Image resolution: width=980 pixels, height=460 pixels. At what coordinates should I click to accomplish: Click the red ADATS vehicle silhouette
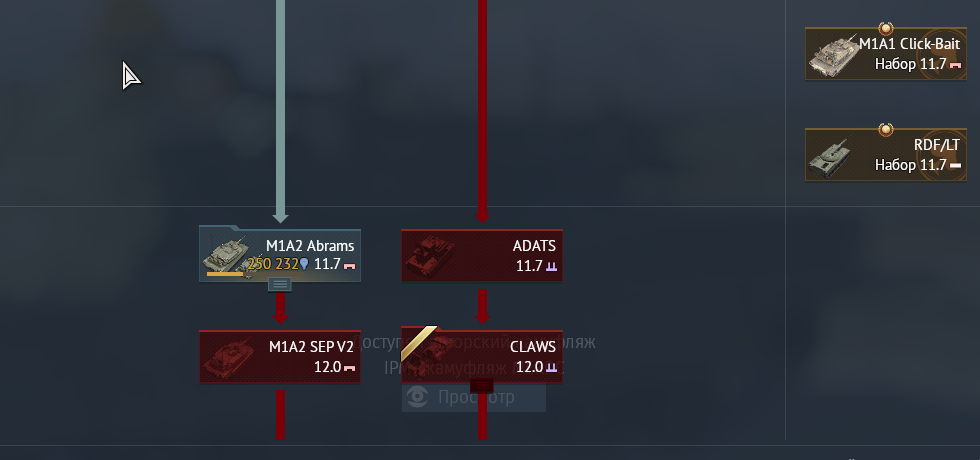point(429,256)
